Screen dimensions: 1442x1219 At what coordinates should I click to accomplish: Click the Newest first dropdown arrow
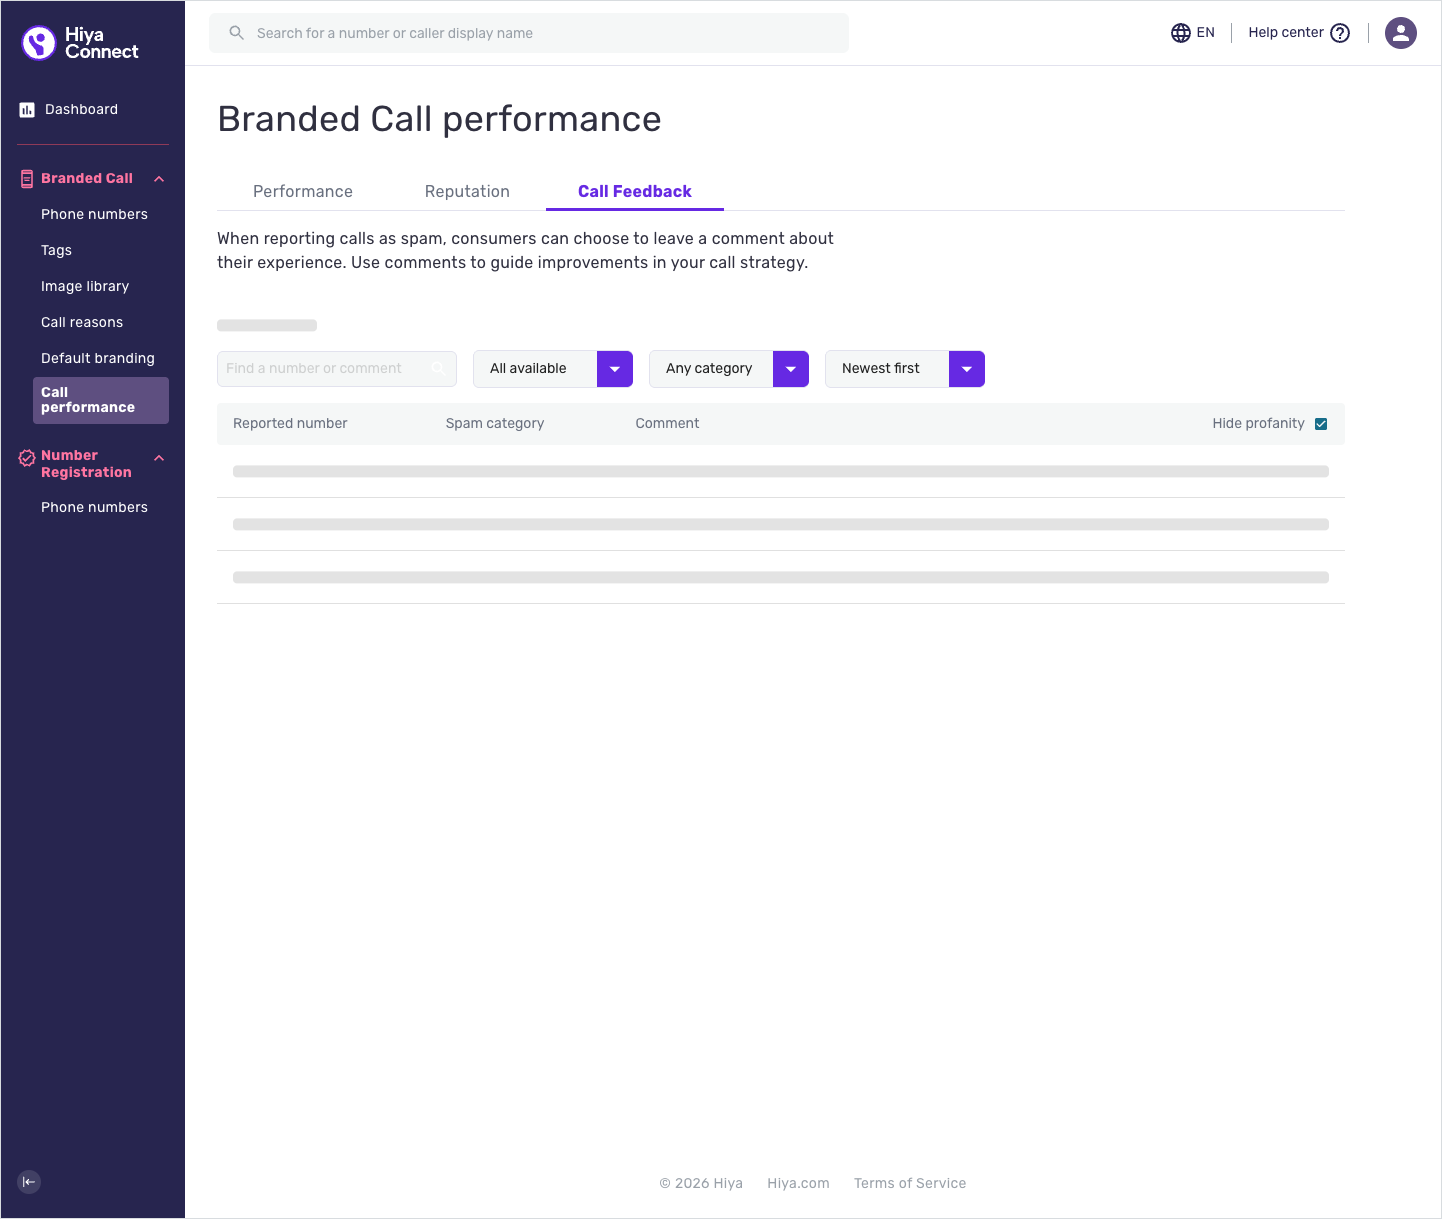[967, 369]
